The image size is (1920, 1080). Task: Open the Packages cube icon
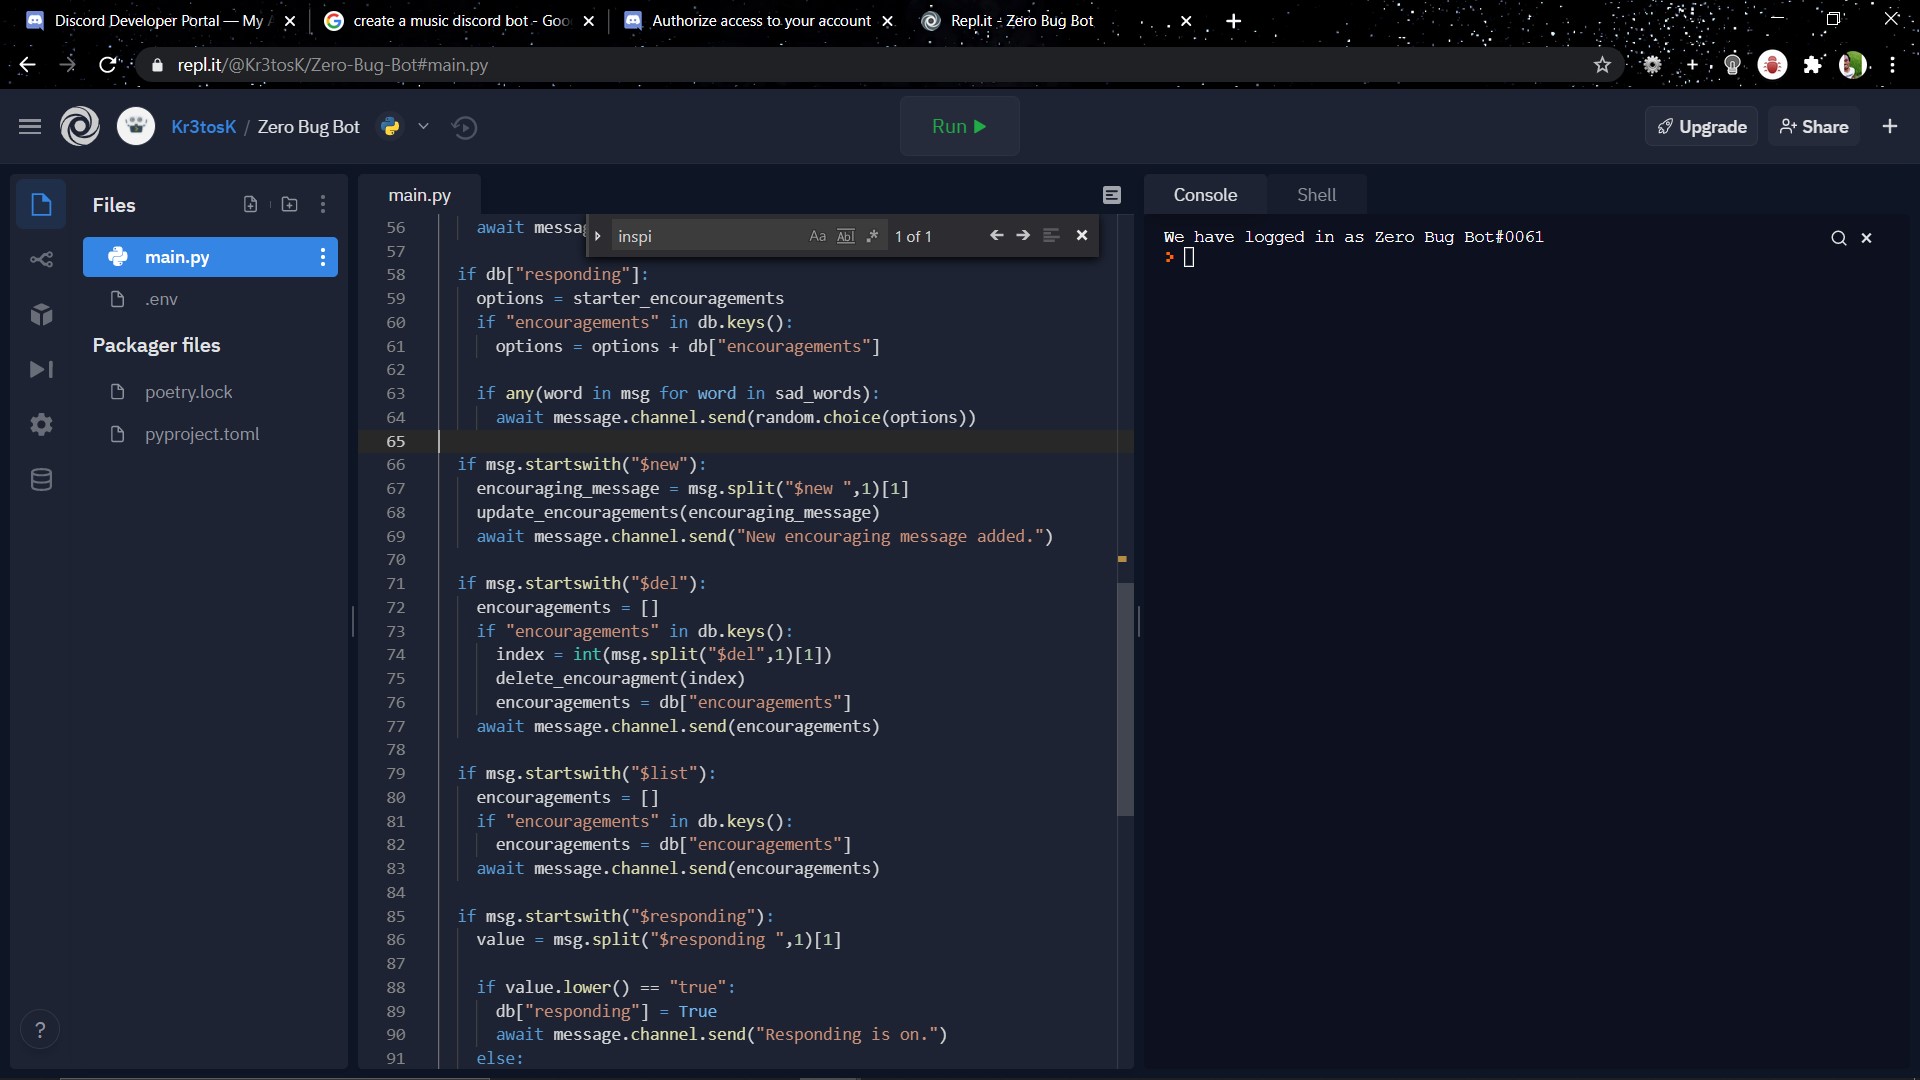(41, 315)
